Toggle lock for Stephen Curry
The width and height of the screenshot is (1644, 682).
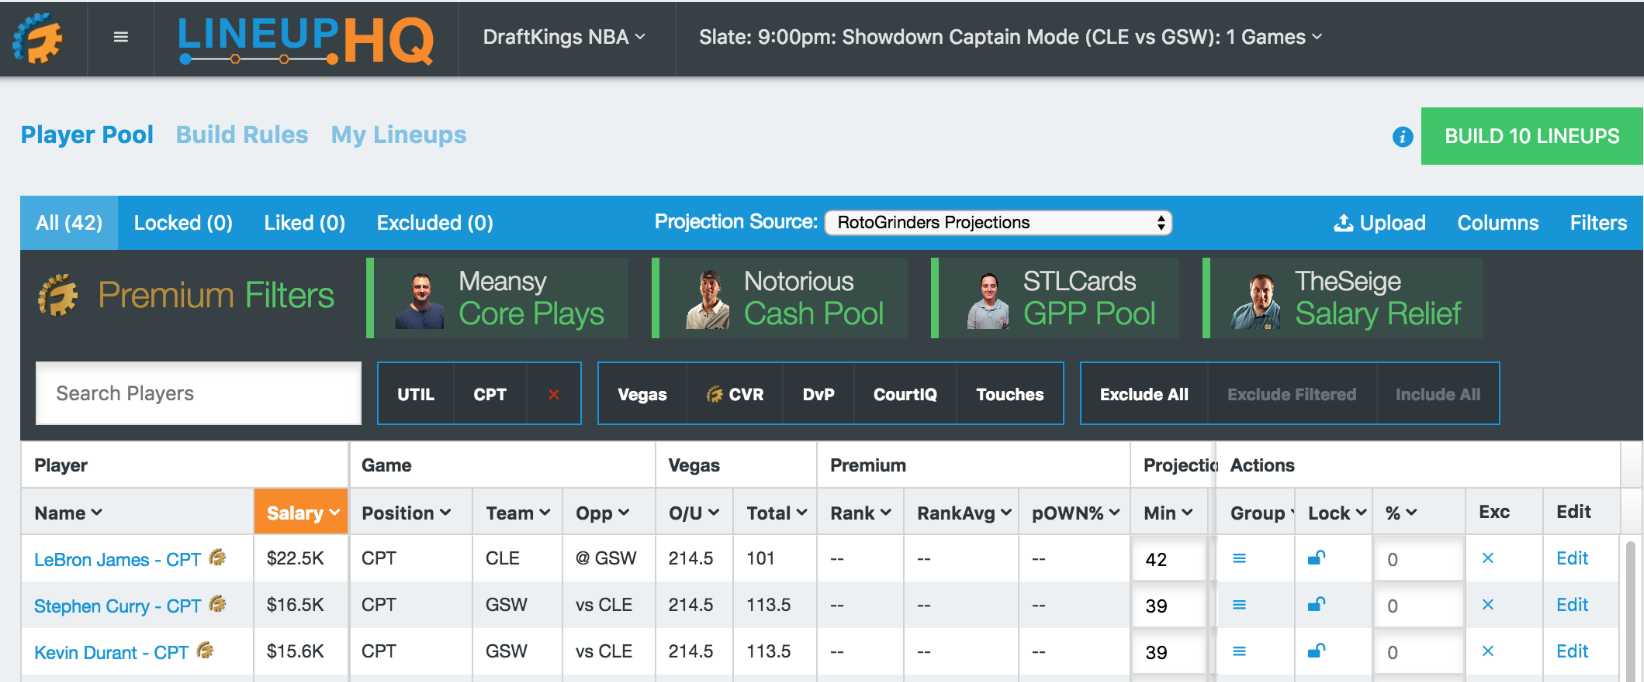[1317, 604]
